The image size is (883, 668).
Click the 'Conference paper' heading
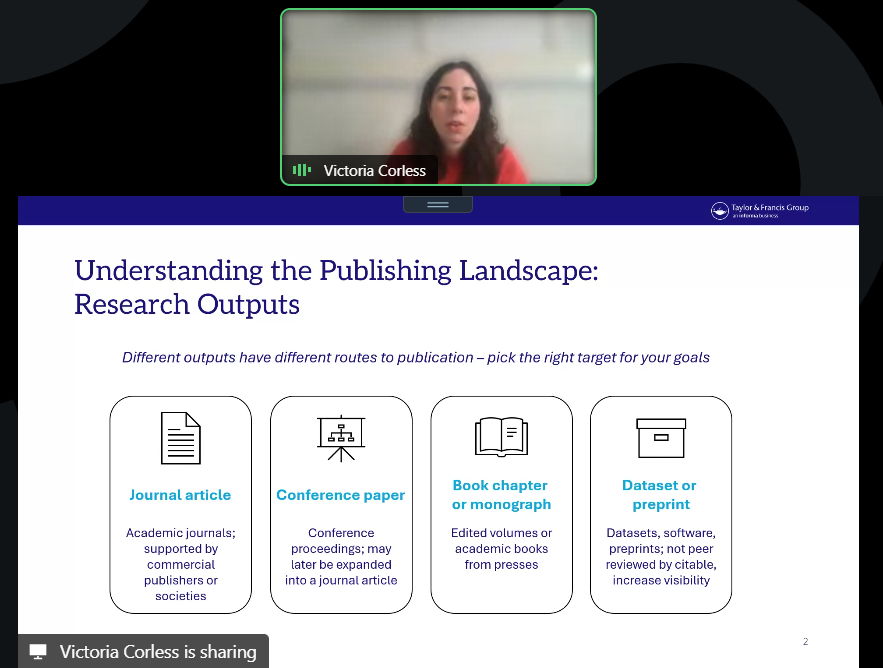[341, 495]
